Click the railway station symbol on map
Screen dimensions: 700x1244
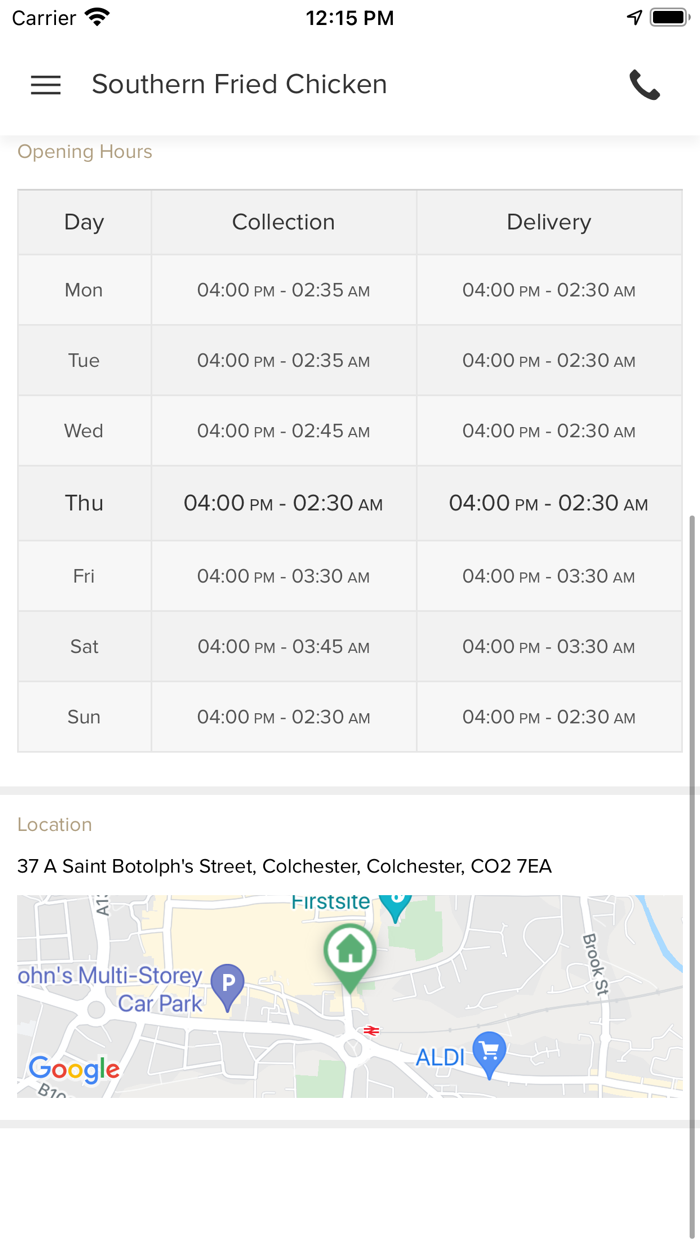click(372, 1030)
